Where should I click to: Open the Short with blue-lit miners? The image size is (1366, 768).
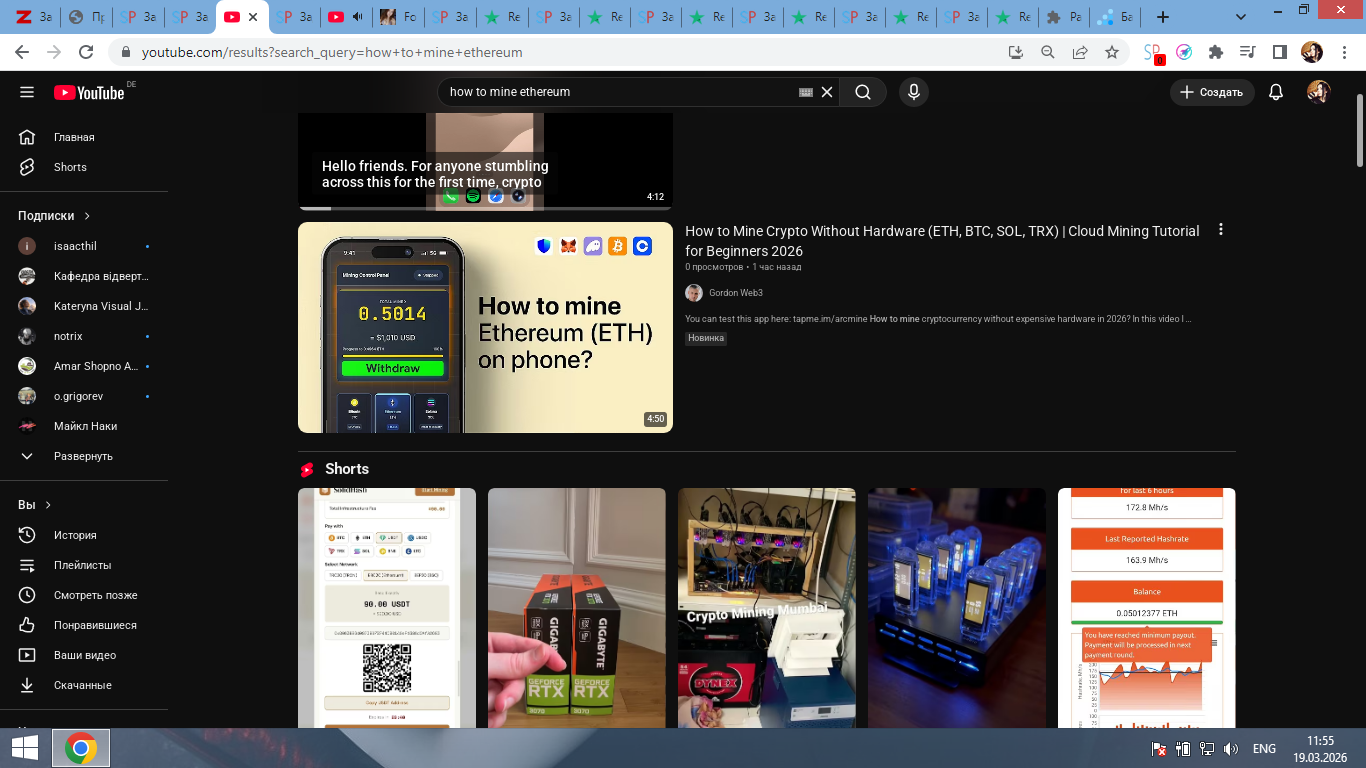click(x=957, y=608)
